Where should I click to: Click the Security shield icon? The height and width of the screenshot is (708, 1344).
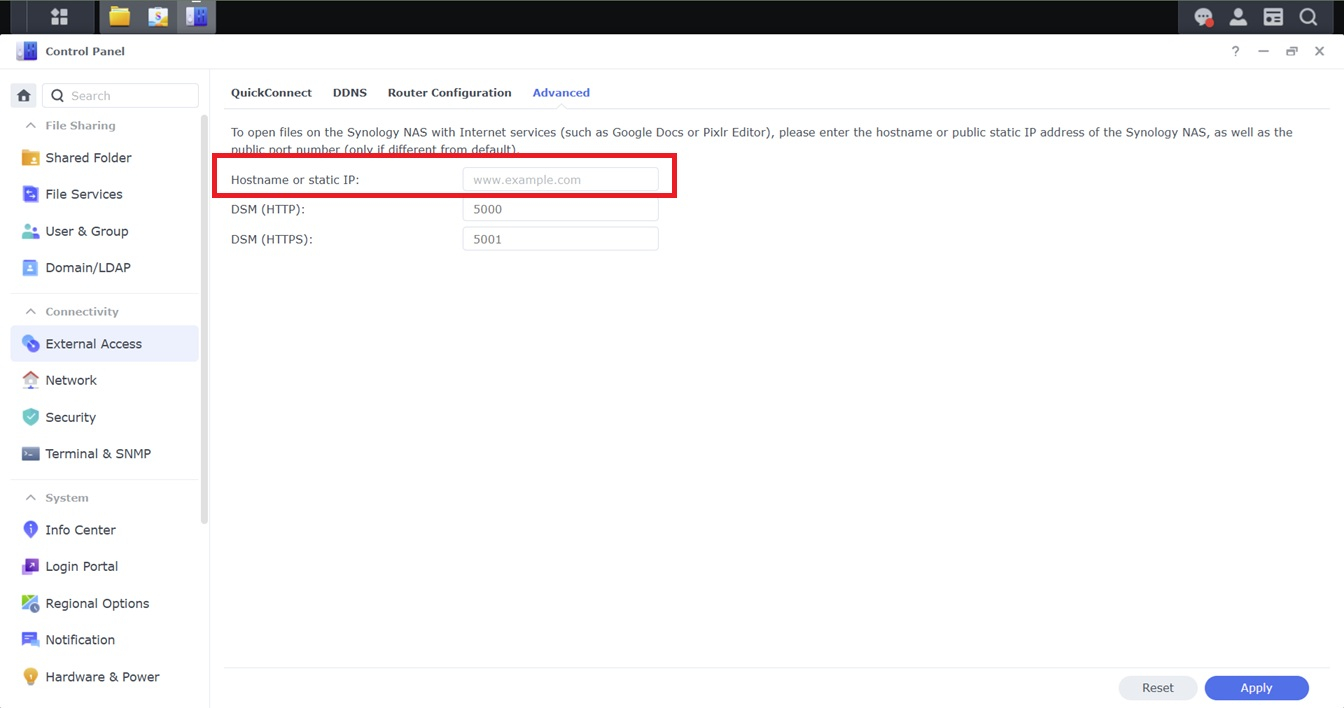(x=30, y=417)
